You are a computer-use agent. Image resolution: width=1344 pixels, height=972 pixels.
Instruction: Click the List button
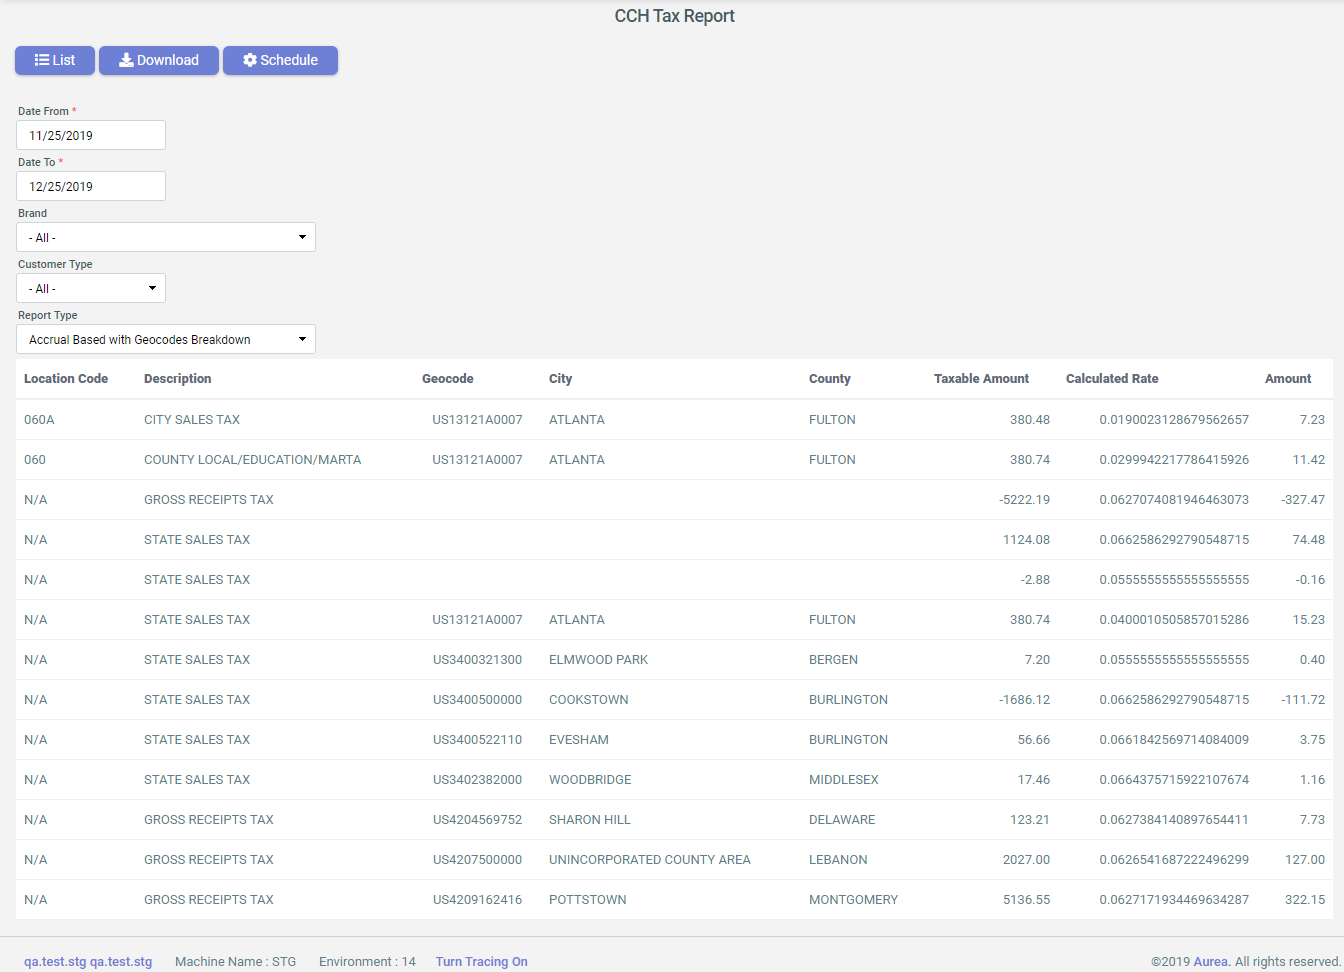55,60
